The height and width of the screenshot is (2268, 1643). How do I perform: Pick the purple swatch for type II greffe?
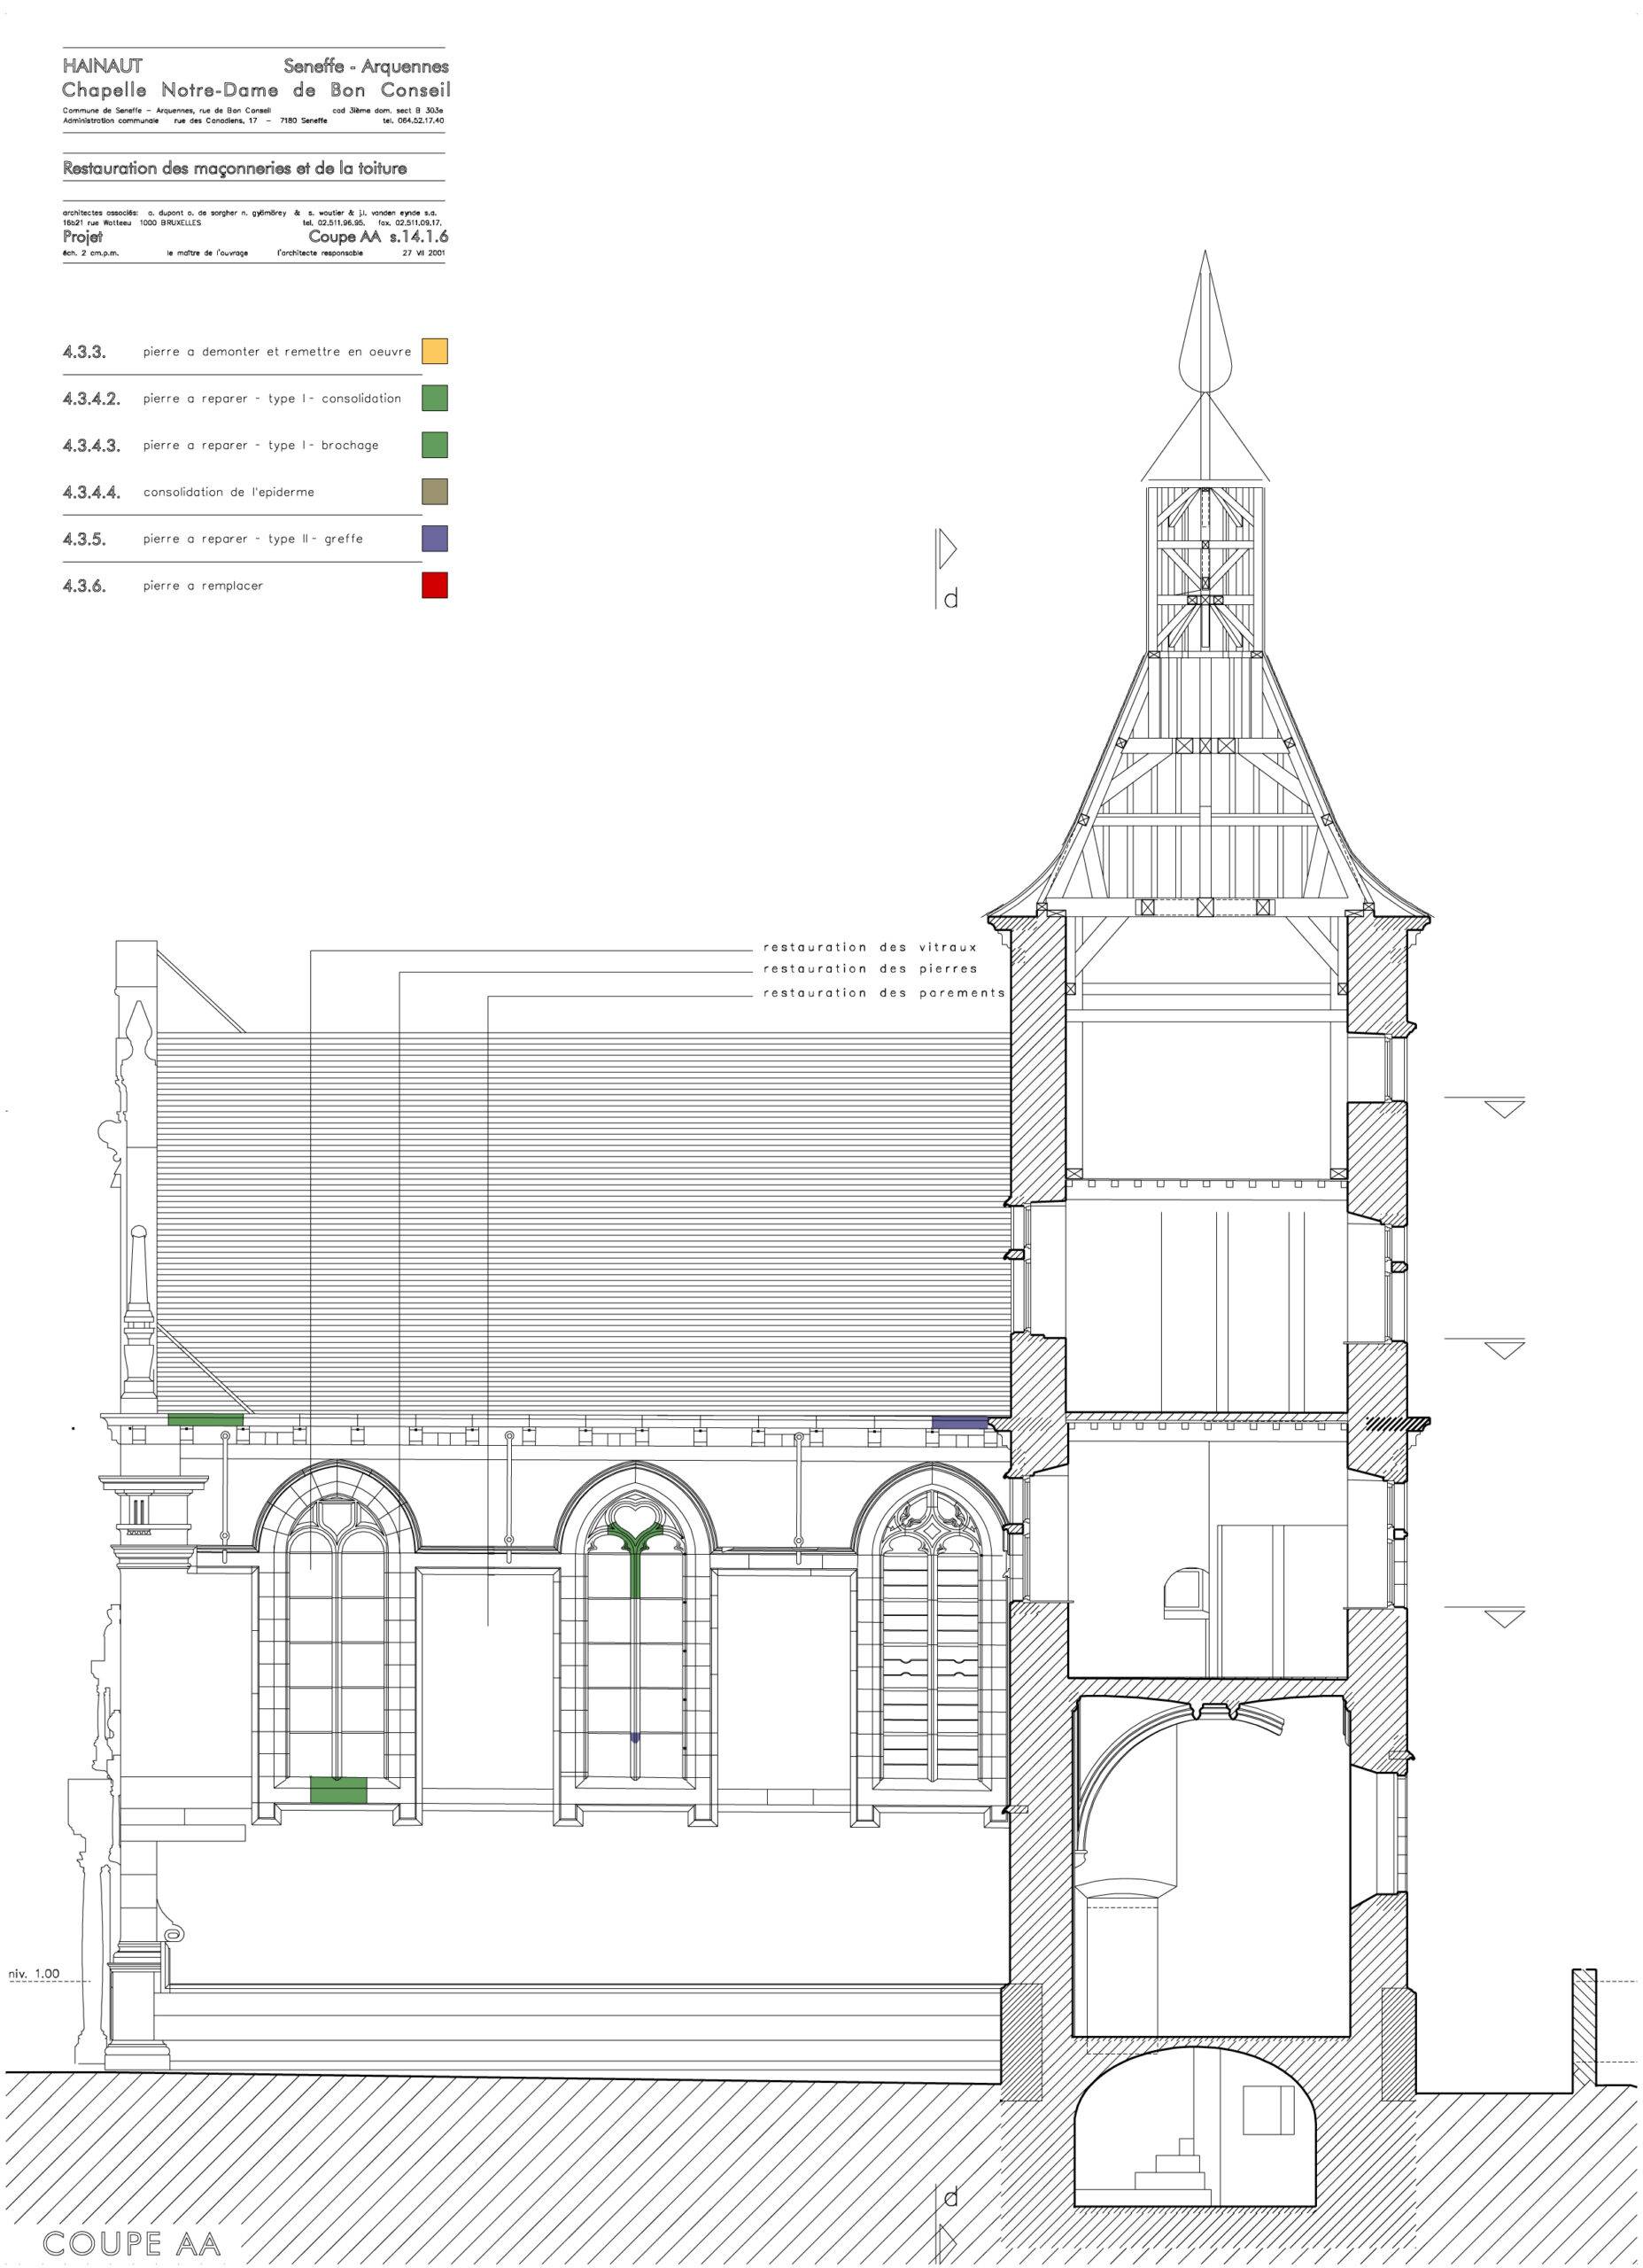[x=434, y=539]
